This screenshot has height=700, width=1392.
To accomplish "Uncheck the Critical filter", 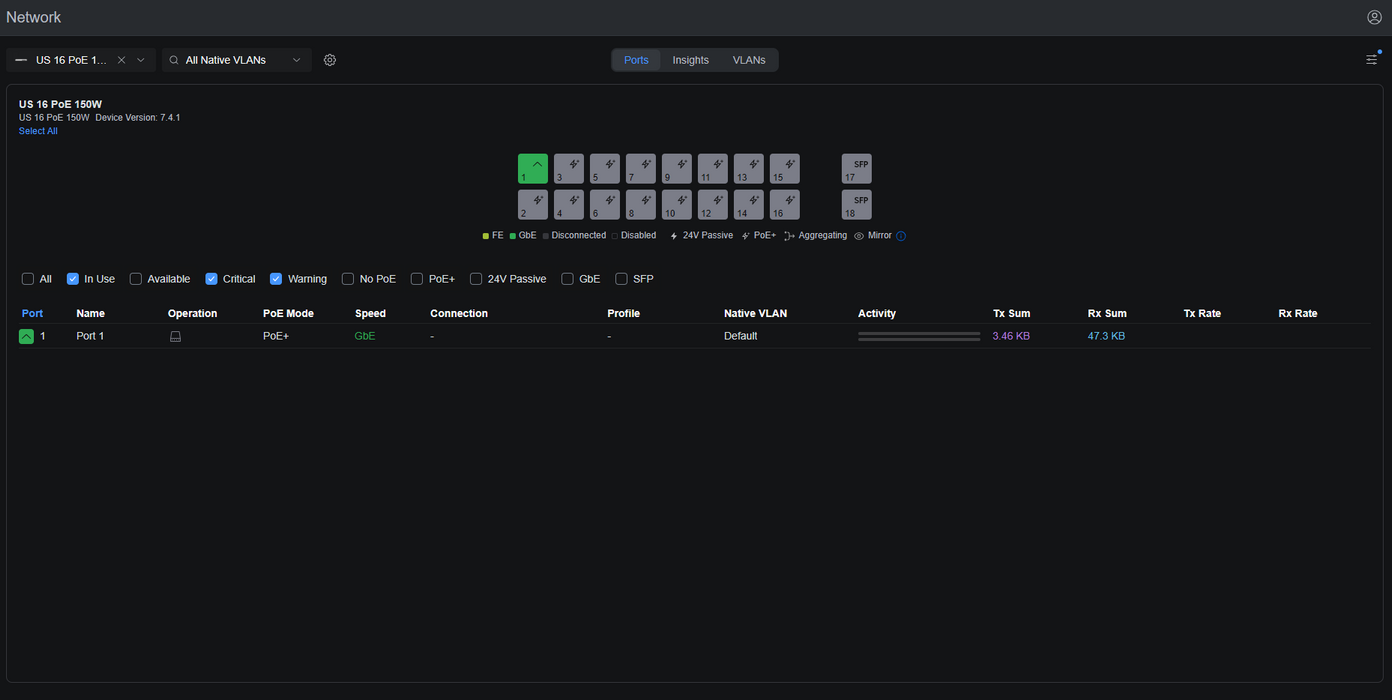I will click(x=211, y=279).
